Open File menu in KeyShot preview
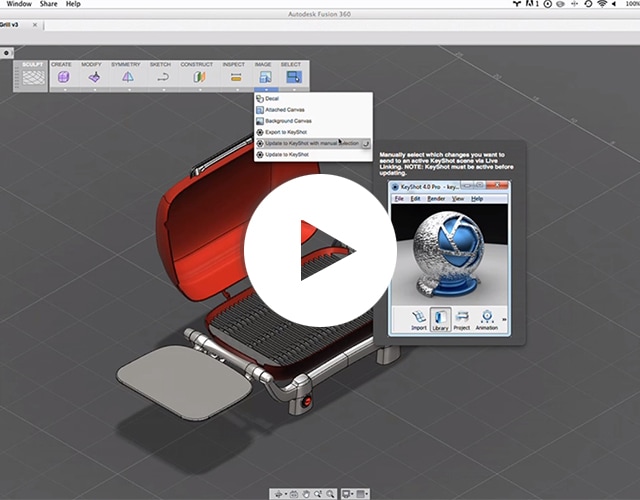 click(x=399, y=198)
